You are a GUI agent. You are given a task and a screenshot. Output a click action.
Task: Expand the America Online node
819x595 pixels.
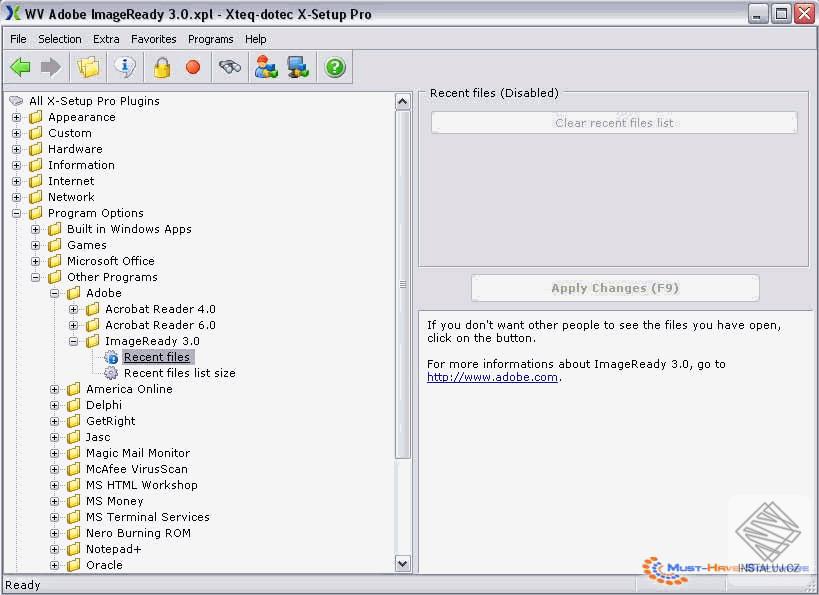[54, 389]
